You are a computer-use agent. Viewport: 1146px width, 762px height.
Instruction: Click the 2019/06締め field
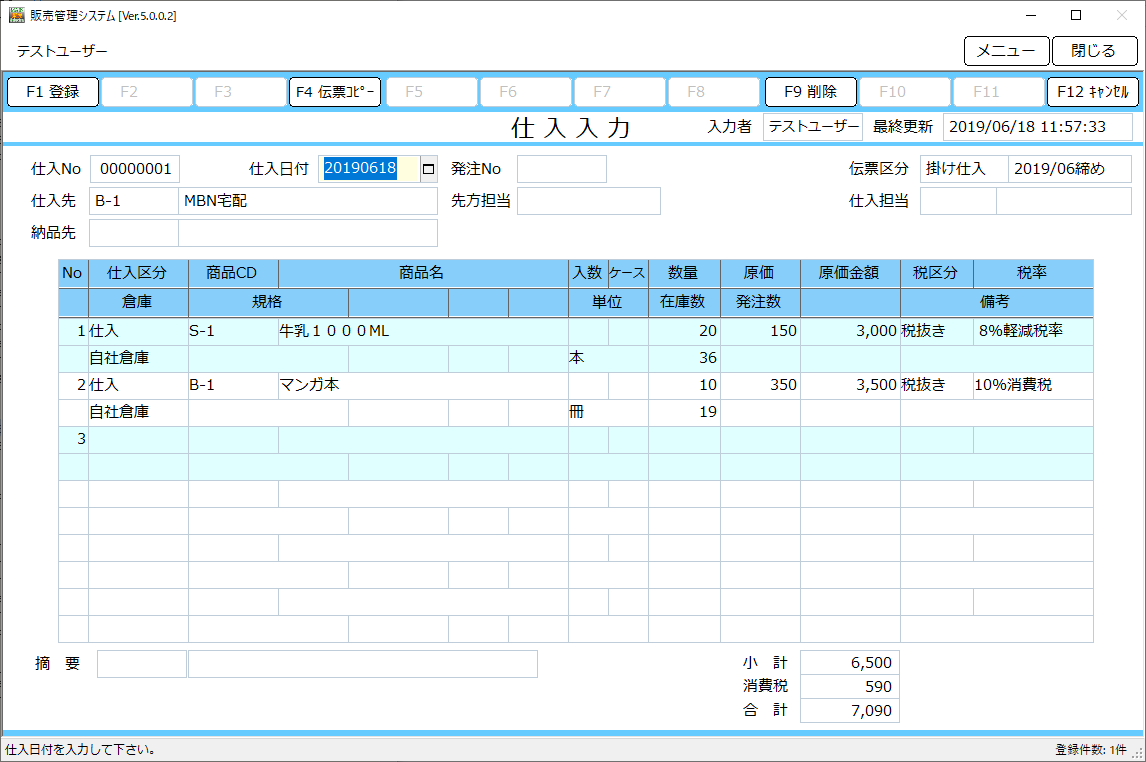[x=1069, y=169]
